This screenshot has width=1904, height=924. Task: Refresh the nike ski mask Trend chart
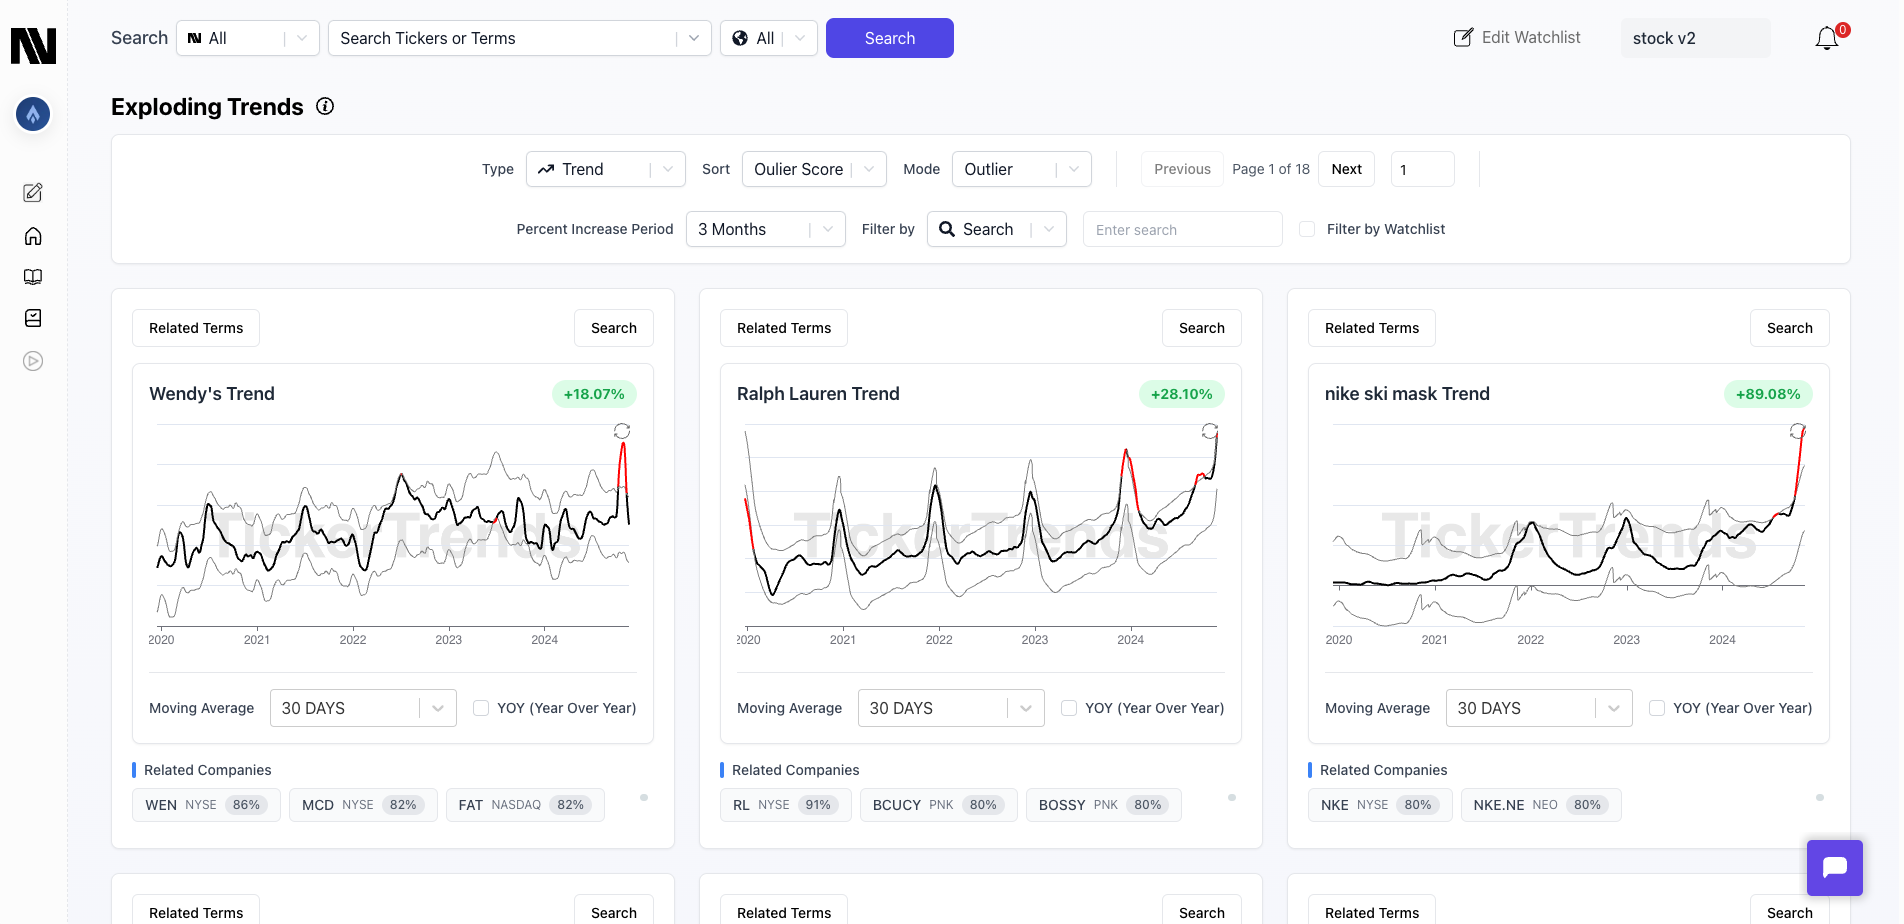1798,431
